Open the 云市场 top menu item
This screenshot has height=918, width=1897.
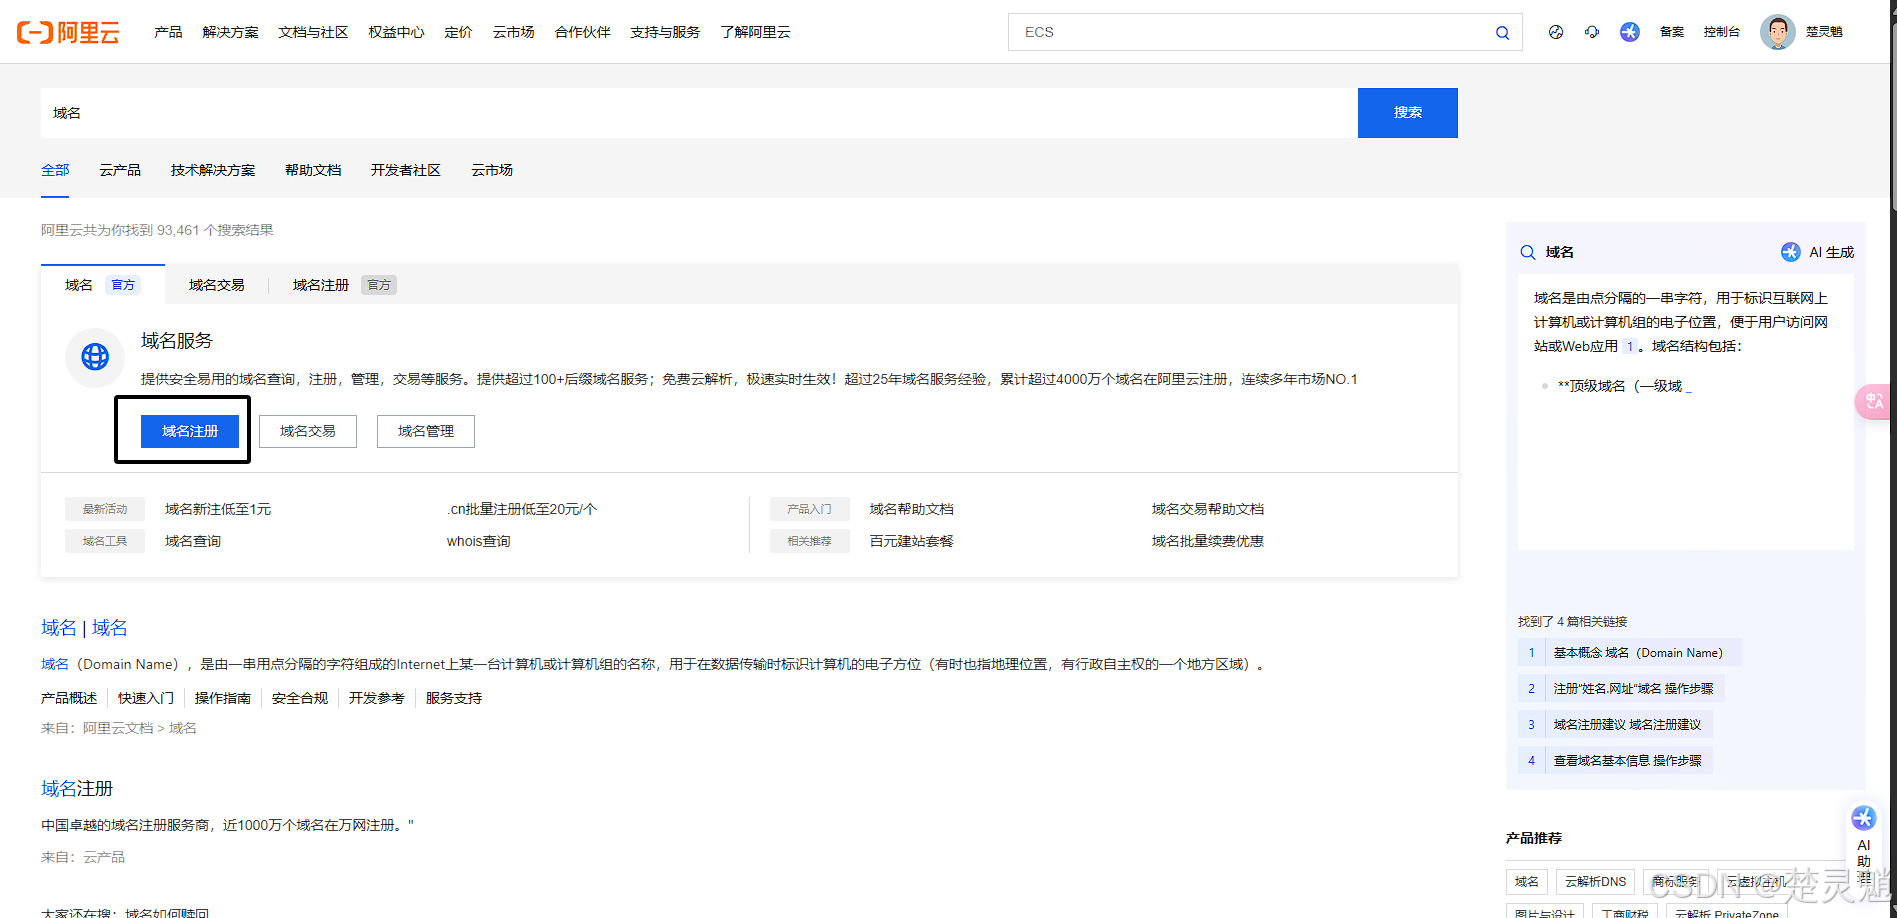pos(513,32)
